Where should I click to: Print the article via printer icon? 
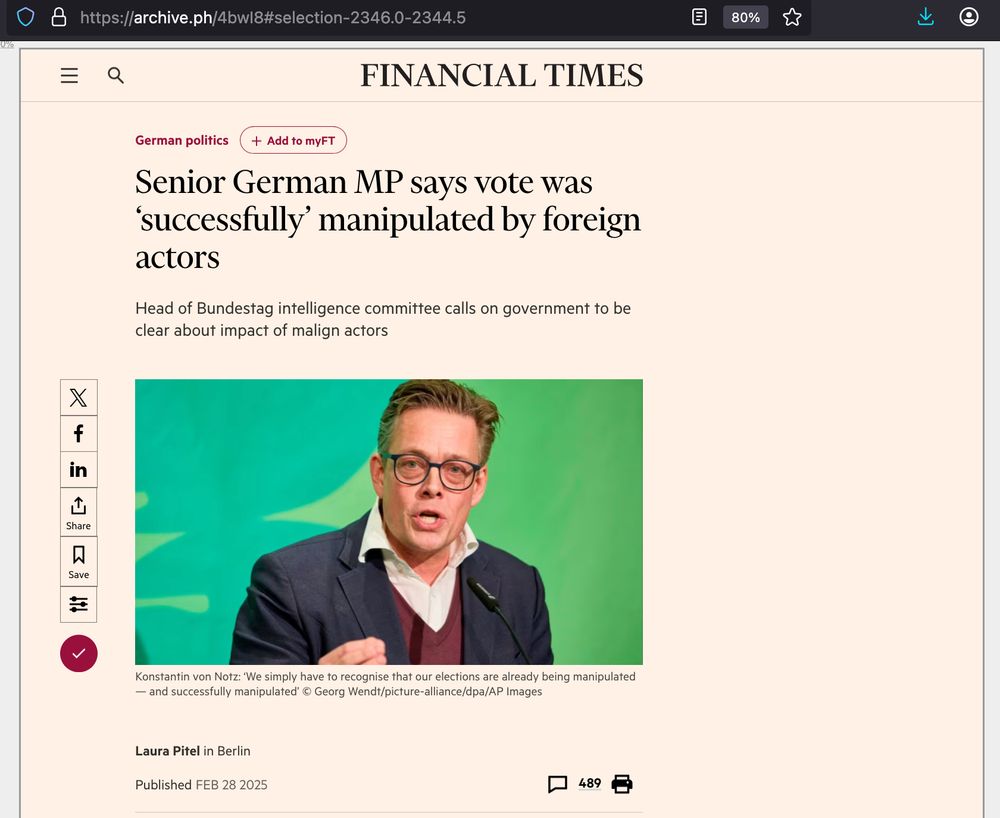point(622,784)
